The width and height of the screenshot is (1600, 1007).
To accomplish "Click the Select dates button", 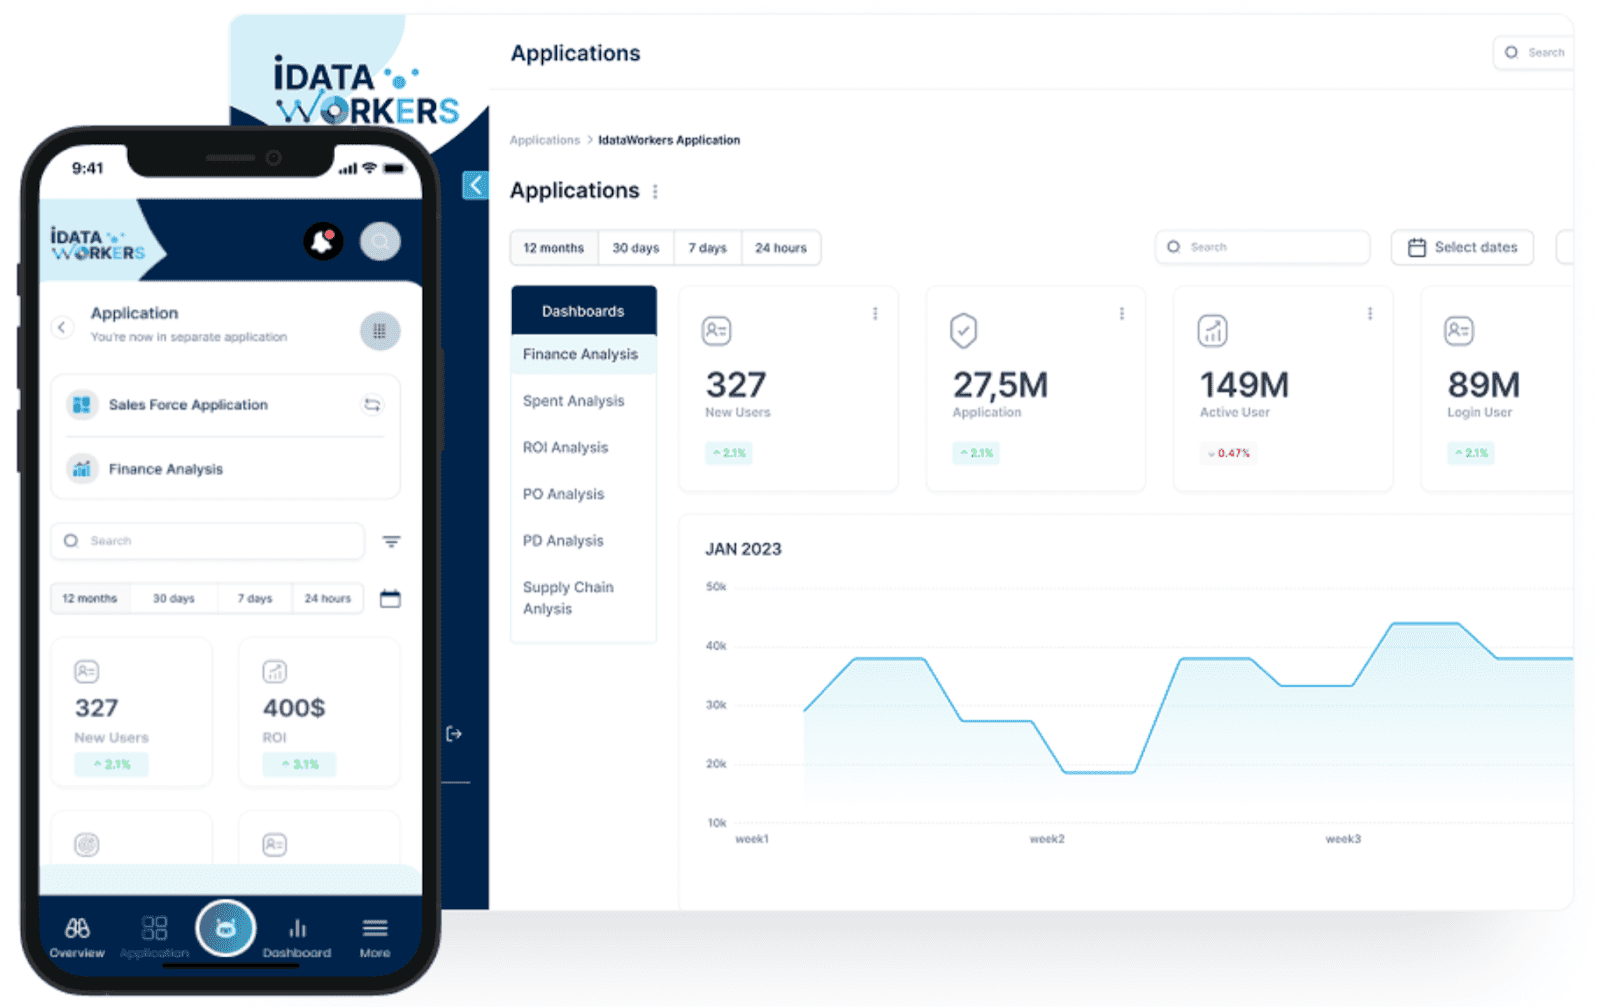I will click(1462, 247).
